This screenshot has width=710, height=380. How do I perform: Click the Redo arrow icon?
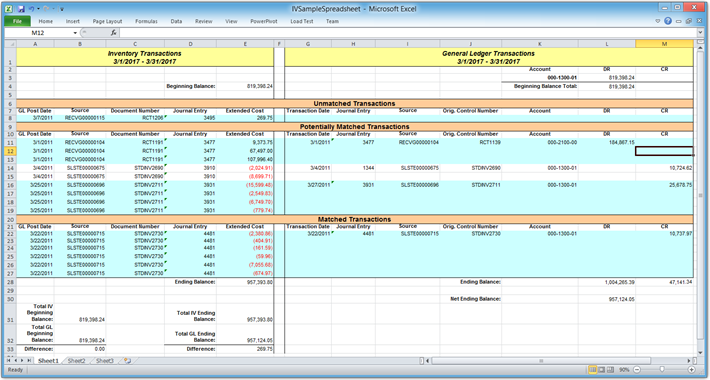click(x=46, y=9)
